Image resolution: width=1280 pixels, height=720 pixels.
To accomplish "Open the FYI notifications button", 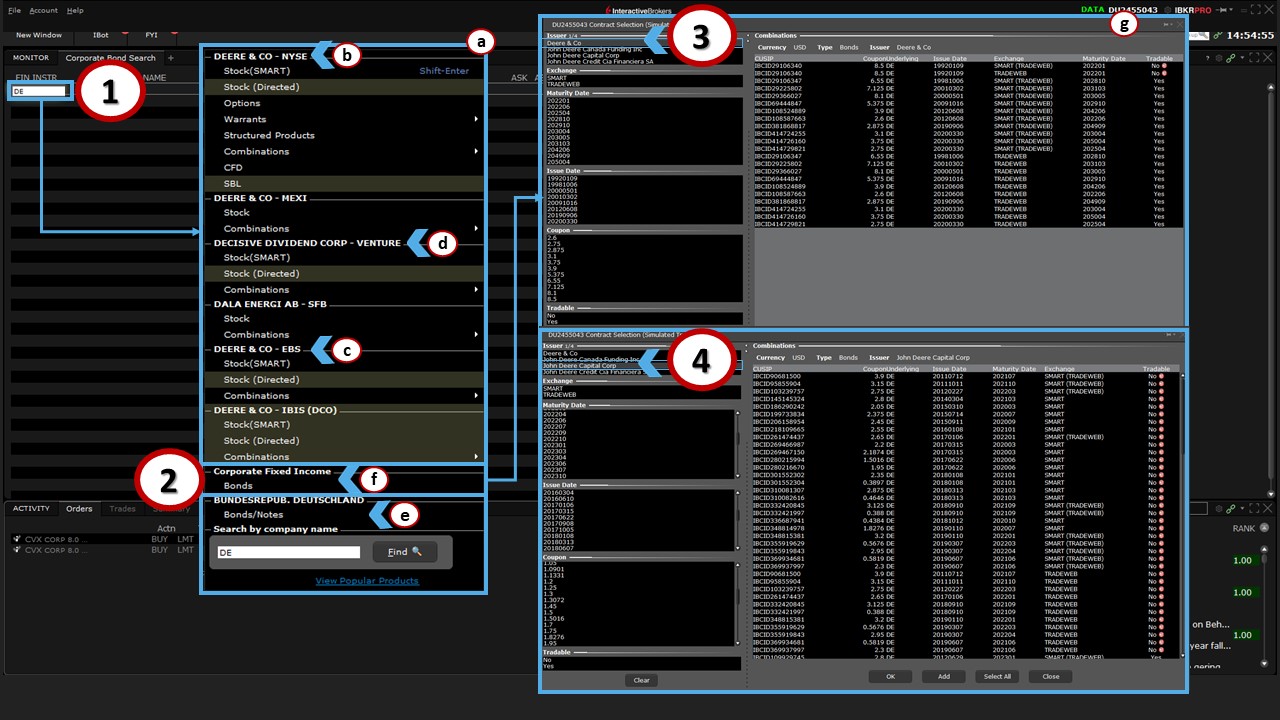I will tap(151, 35).
